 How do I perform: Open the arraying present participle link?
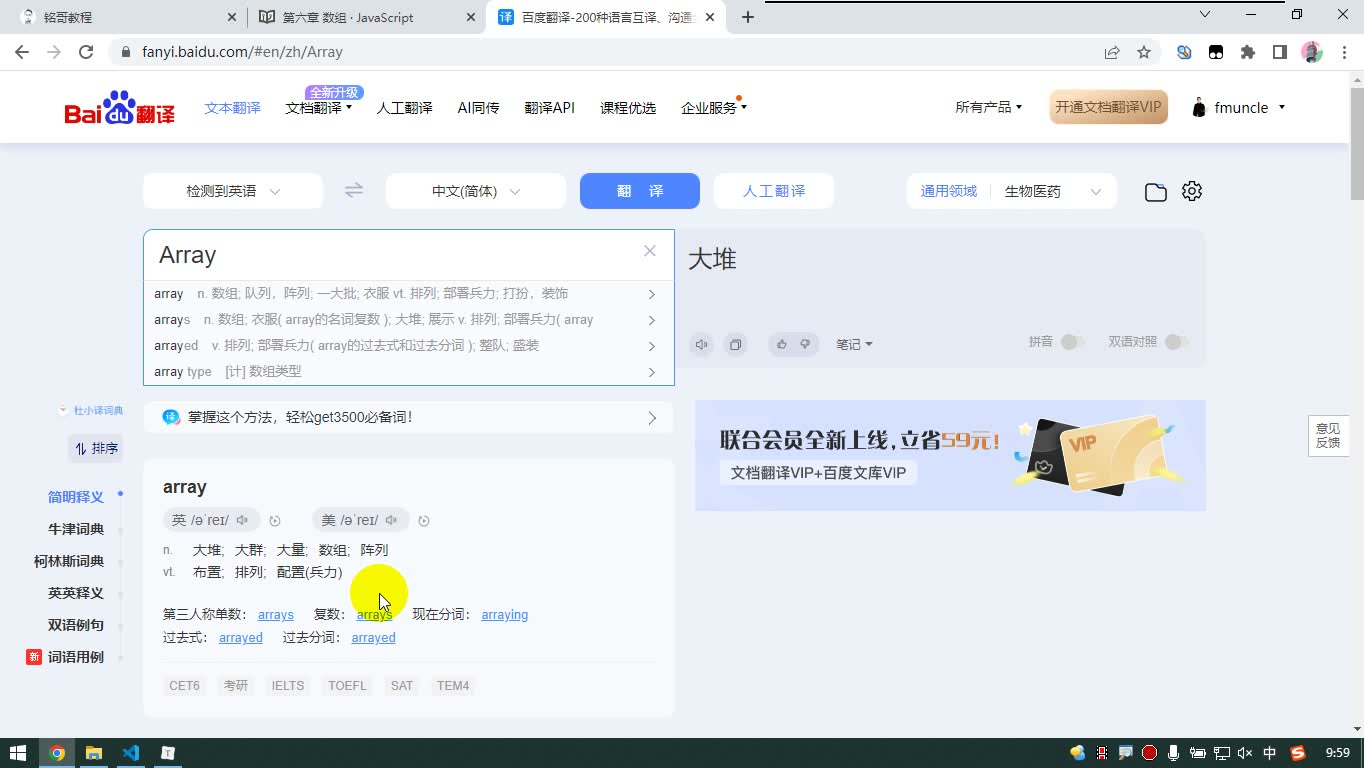click(504, 615)
